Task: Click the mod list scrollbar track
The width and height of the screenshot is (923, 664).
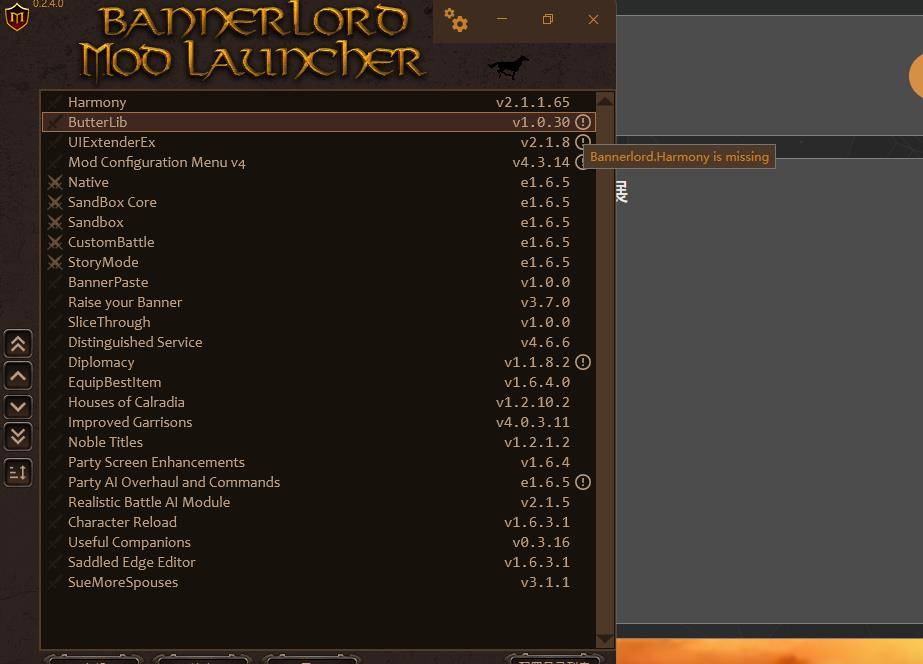Action: [x=605, y=370]
